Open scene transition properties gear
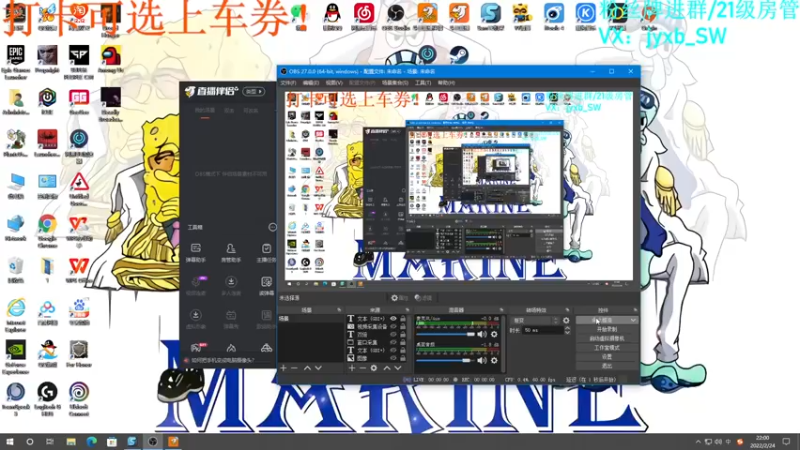Screen dimensions: 800x450 pos(566,320)
